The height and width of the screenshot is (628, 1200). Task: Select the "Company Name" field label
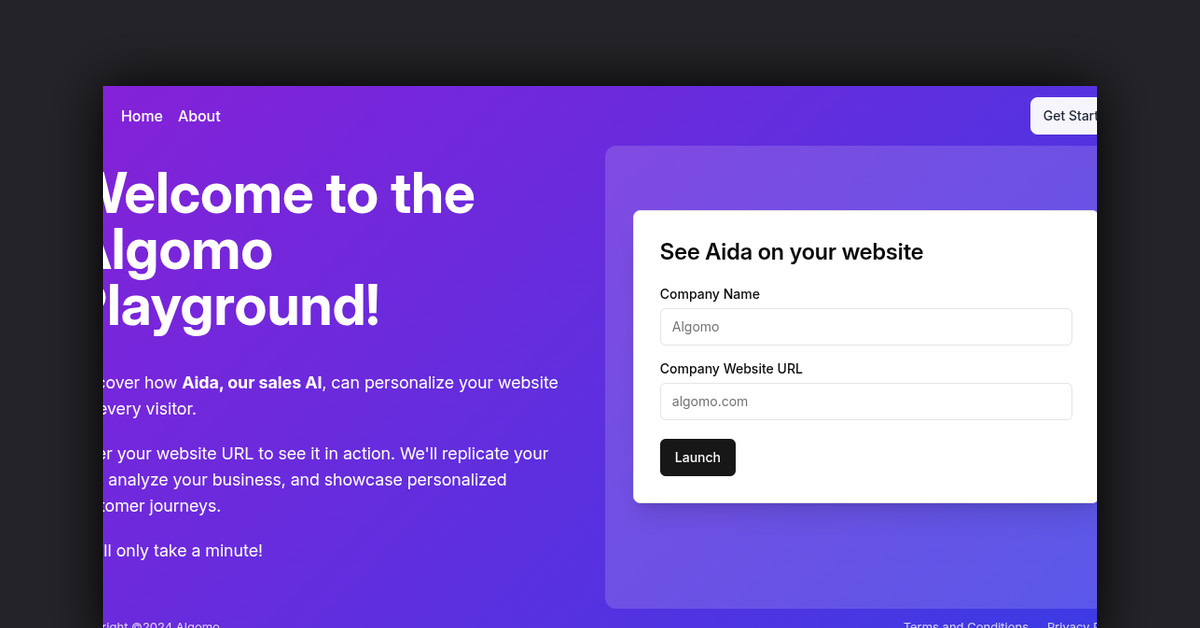pyautogui.click(x=709, y=294)
